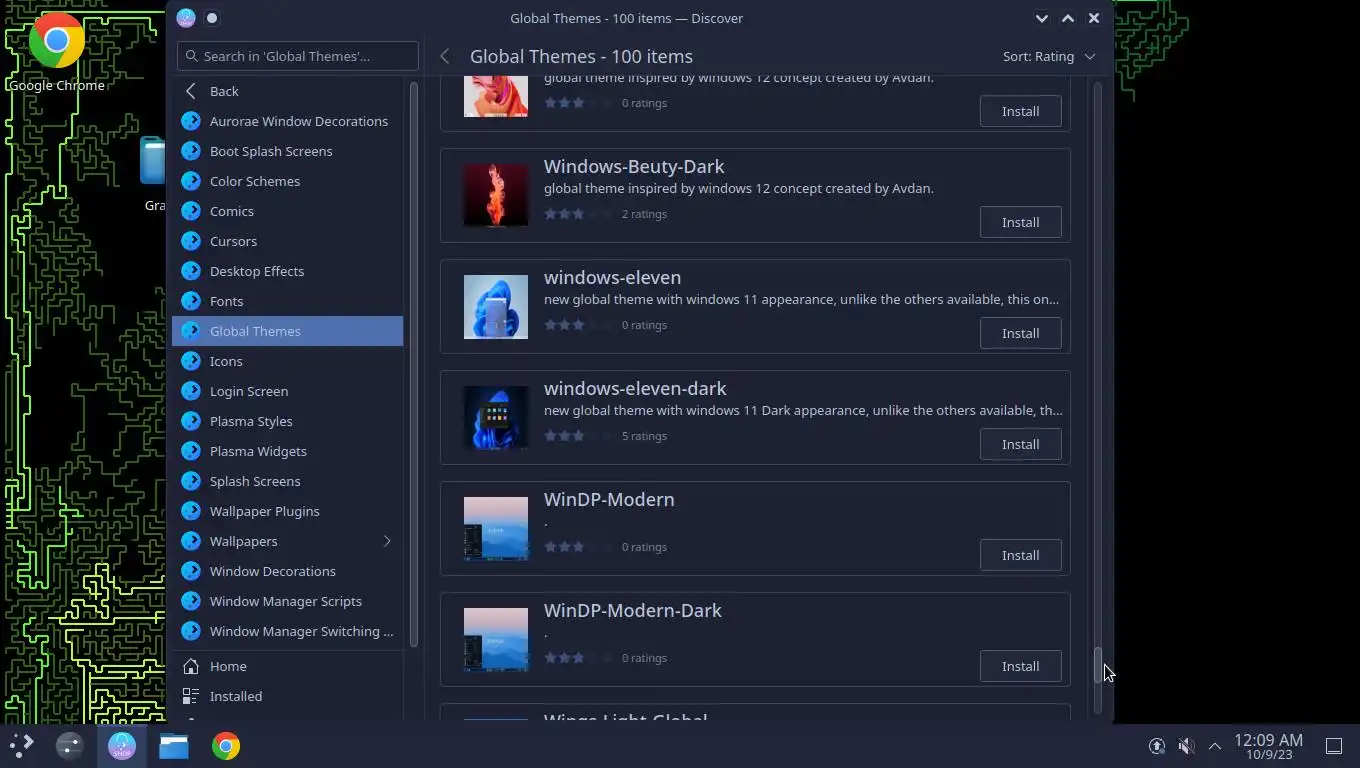This screenshot has height=768, width=1360.
Task: Click the Fonts category icon
Action: point(191,301)
